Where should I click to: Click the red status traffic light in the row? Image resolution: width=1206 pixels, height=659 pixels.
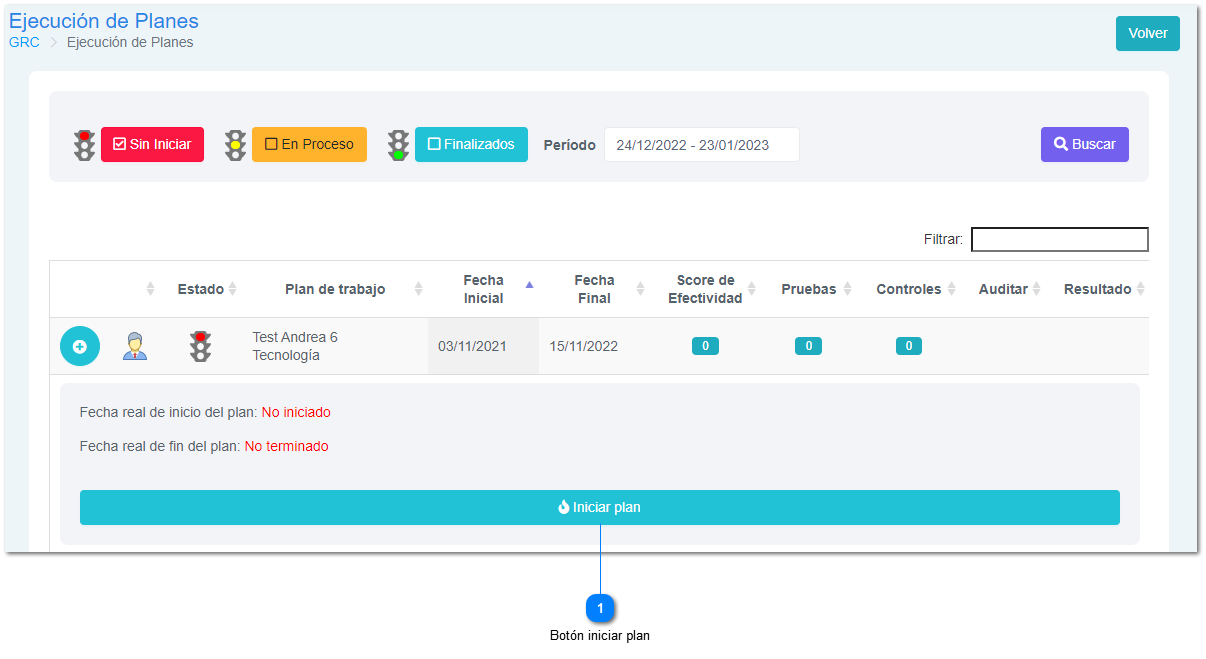coord(201,346)
